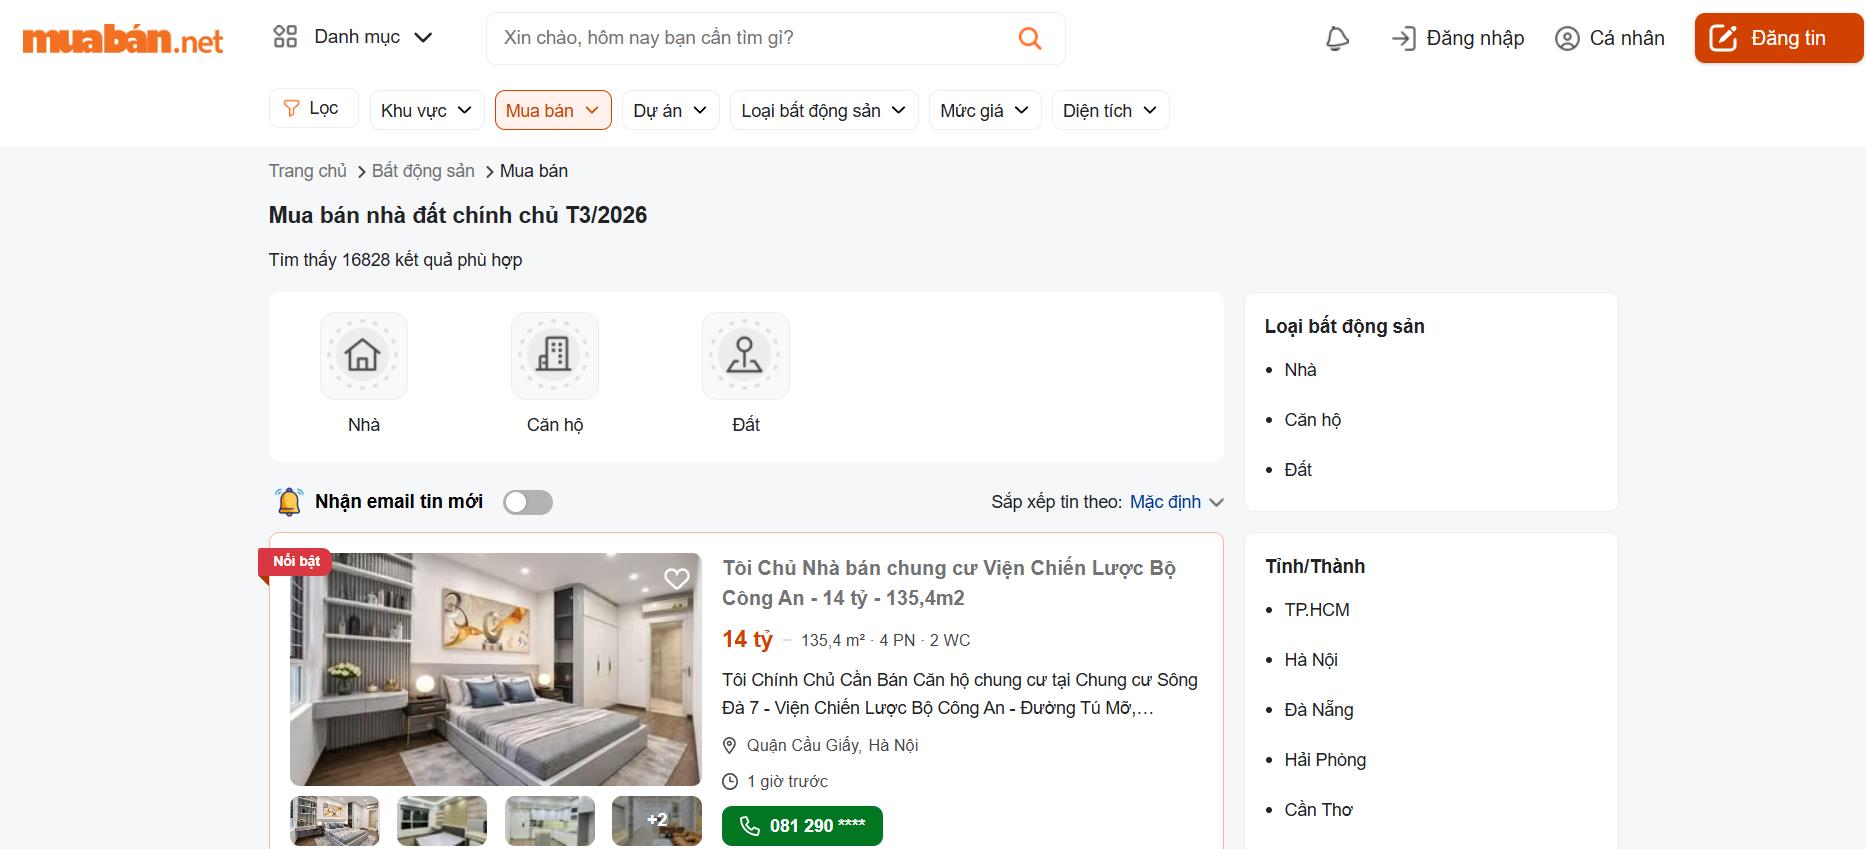
Task: Open the first small bedroom thumbnail
Action: point(335,821)
